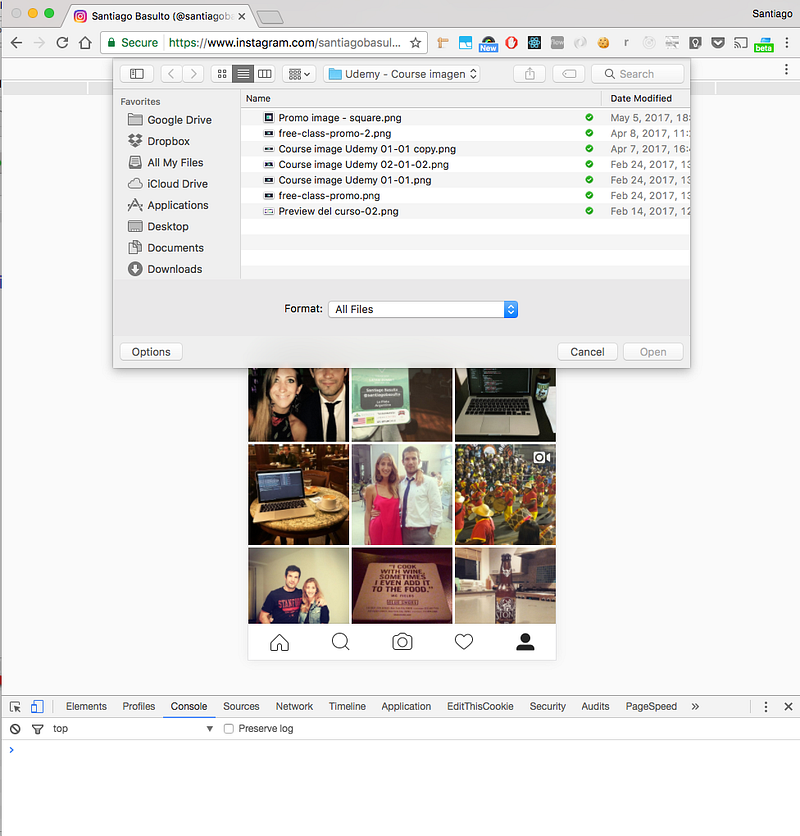Enable the Preserve log checkbox

(229, 729)
